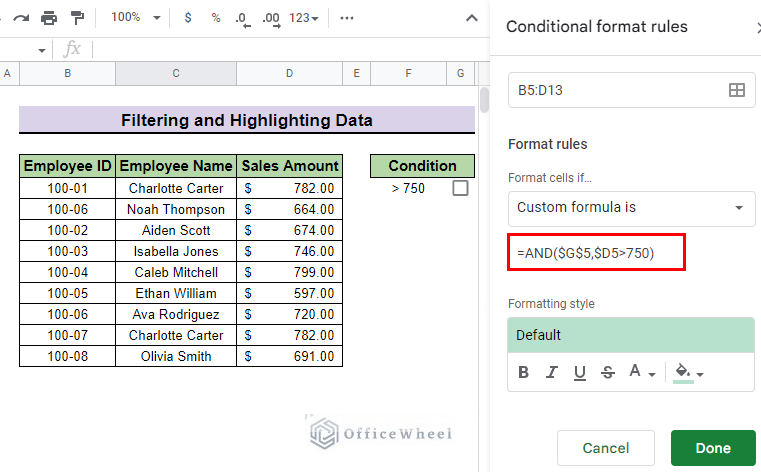Select cell with ID 100-07
Viewport: 761px width, 472px height.
[x=67, y=335]
